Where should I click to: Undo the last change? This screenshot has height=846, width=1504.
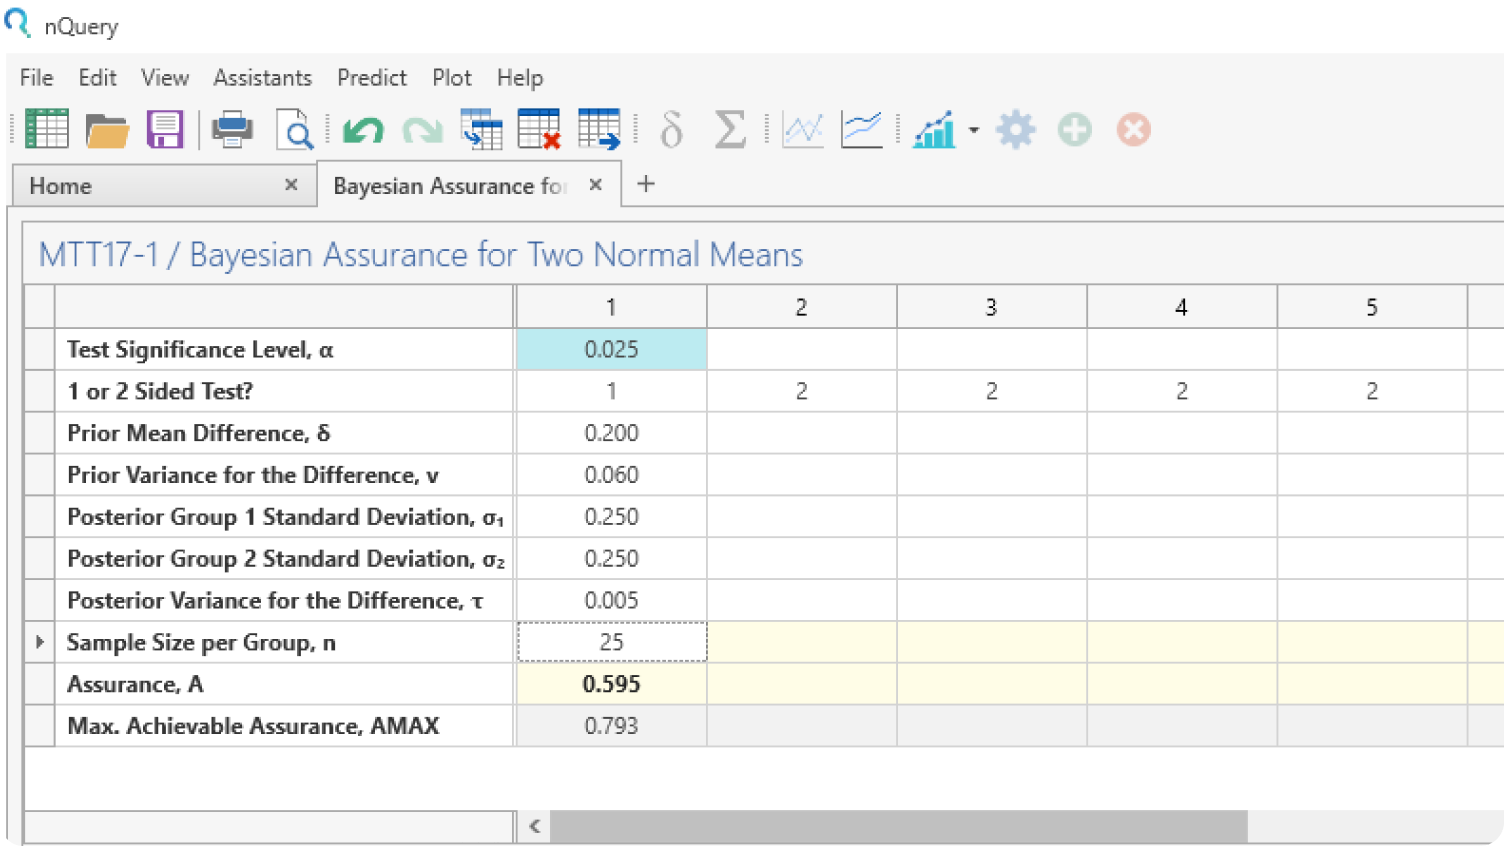point(362,129)
